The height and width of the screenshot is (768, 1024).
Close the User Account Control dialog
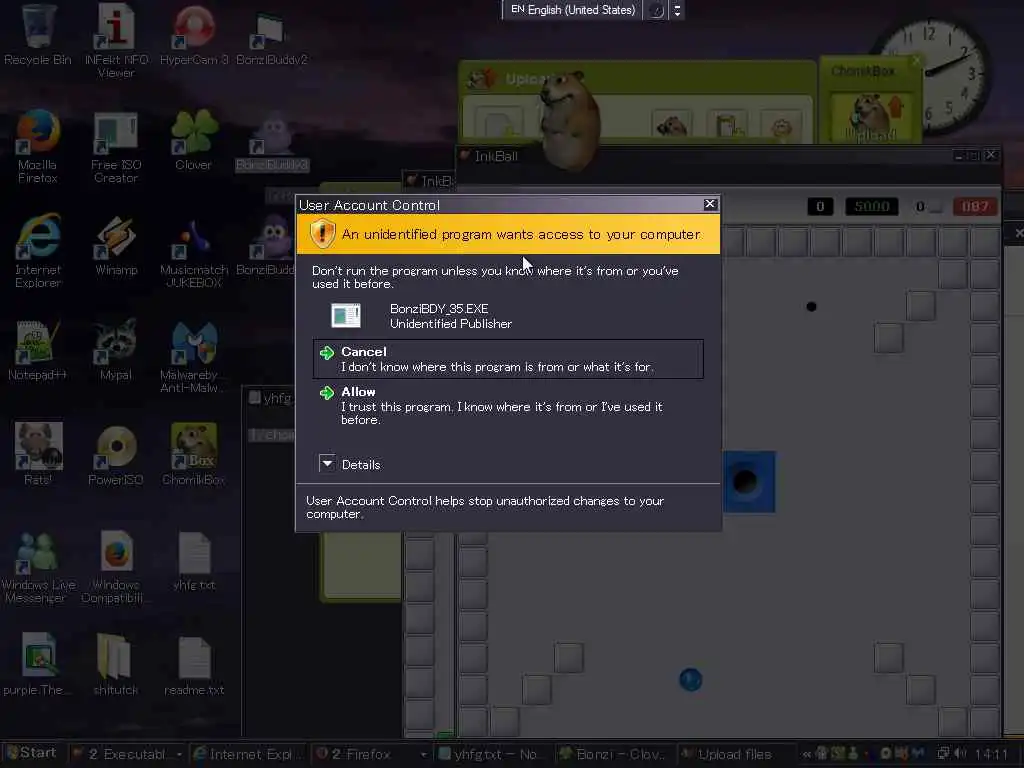pos(710,204)
